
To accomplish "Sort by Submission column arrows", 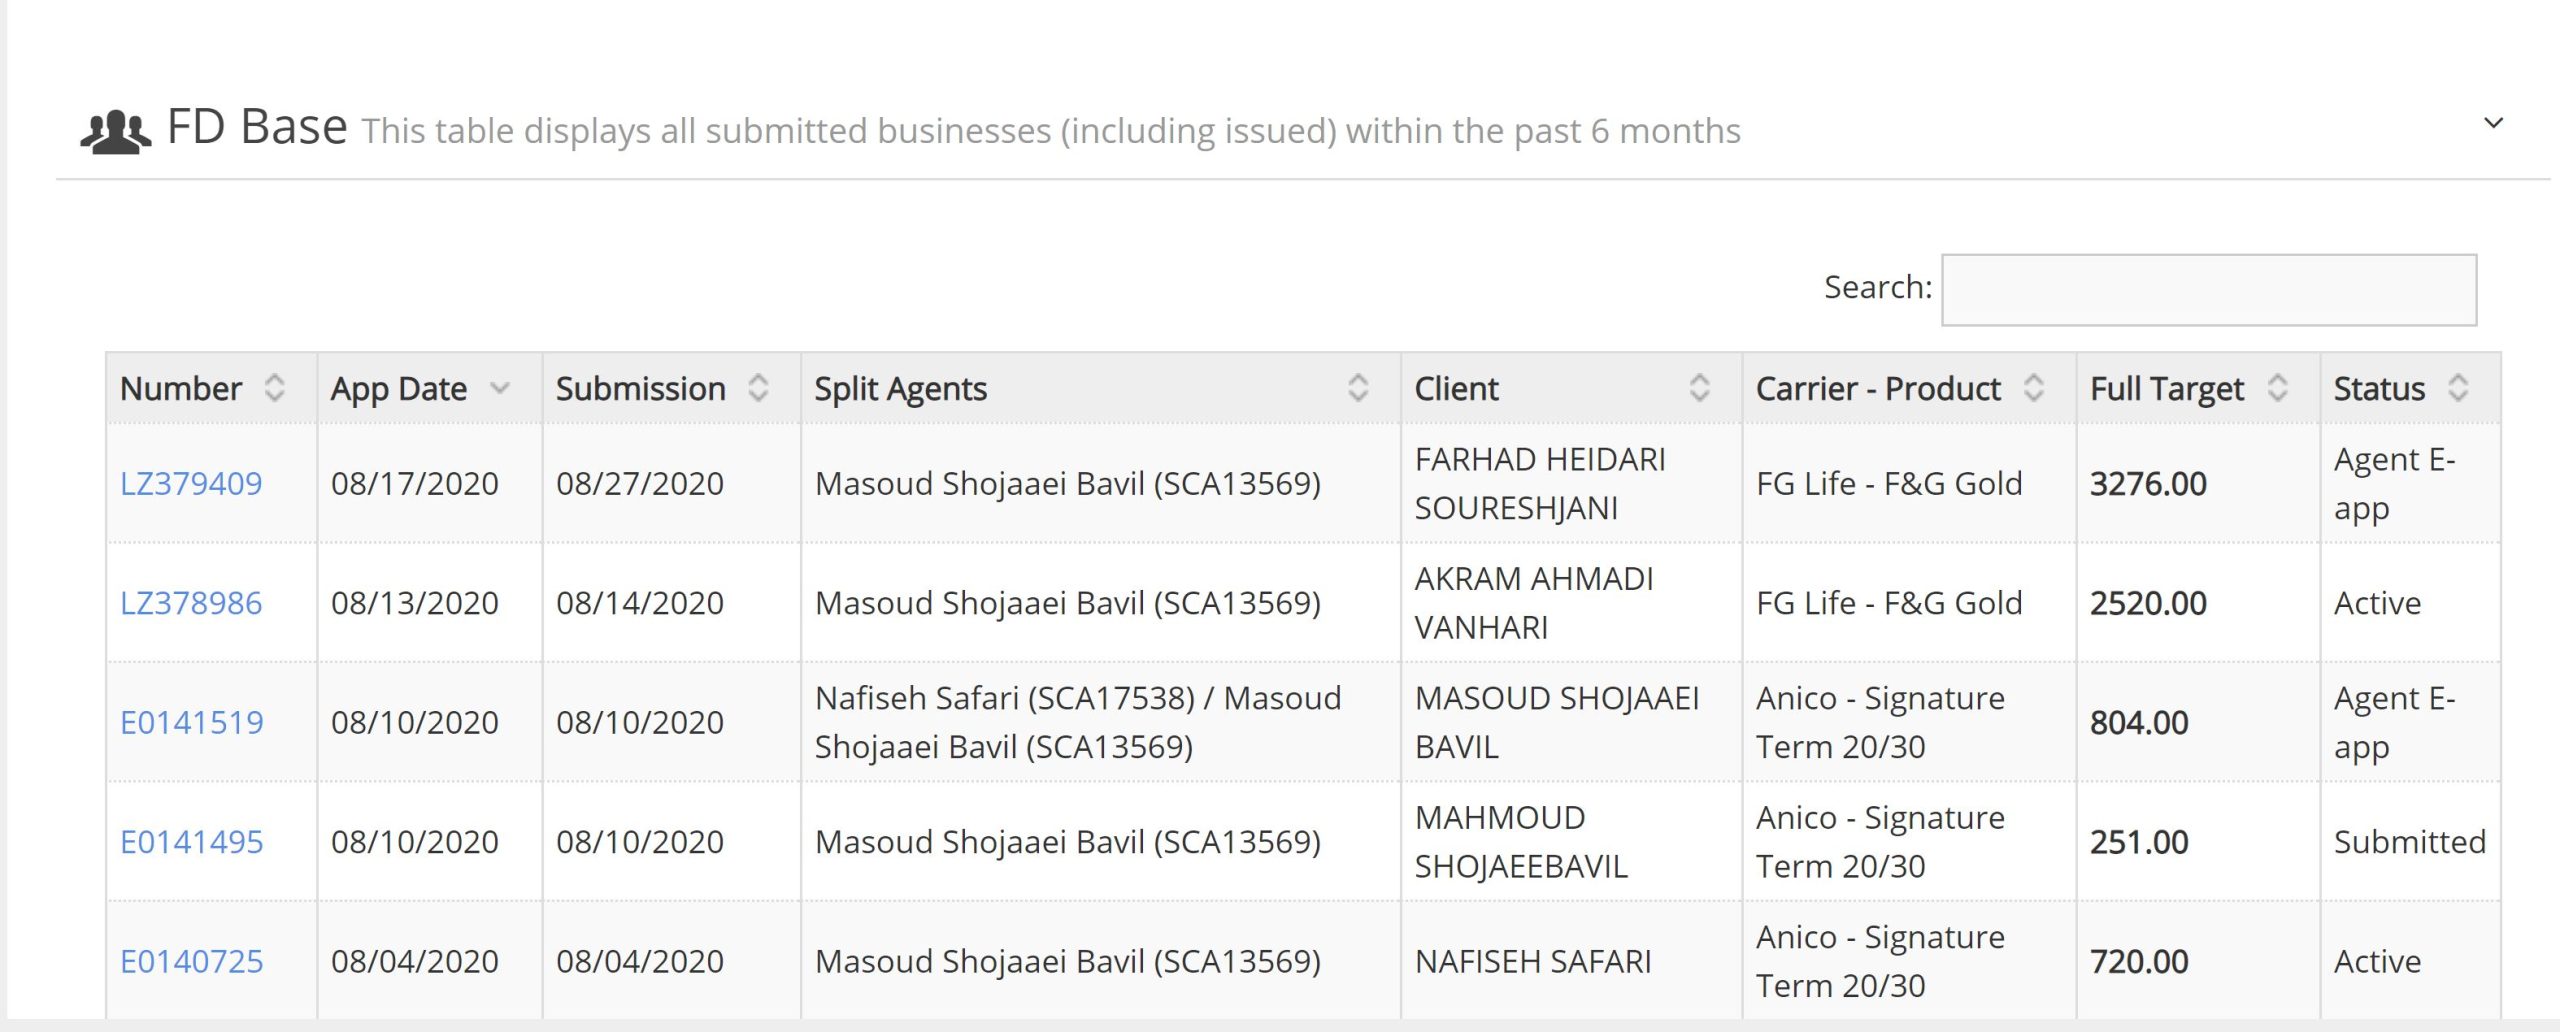I will [x=759, y=388].
